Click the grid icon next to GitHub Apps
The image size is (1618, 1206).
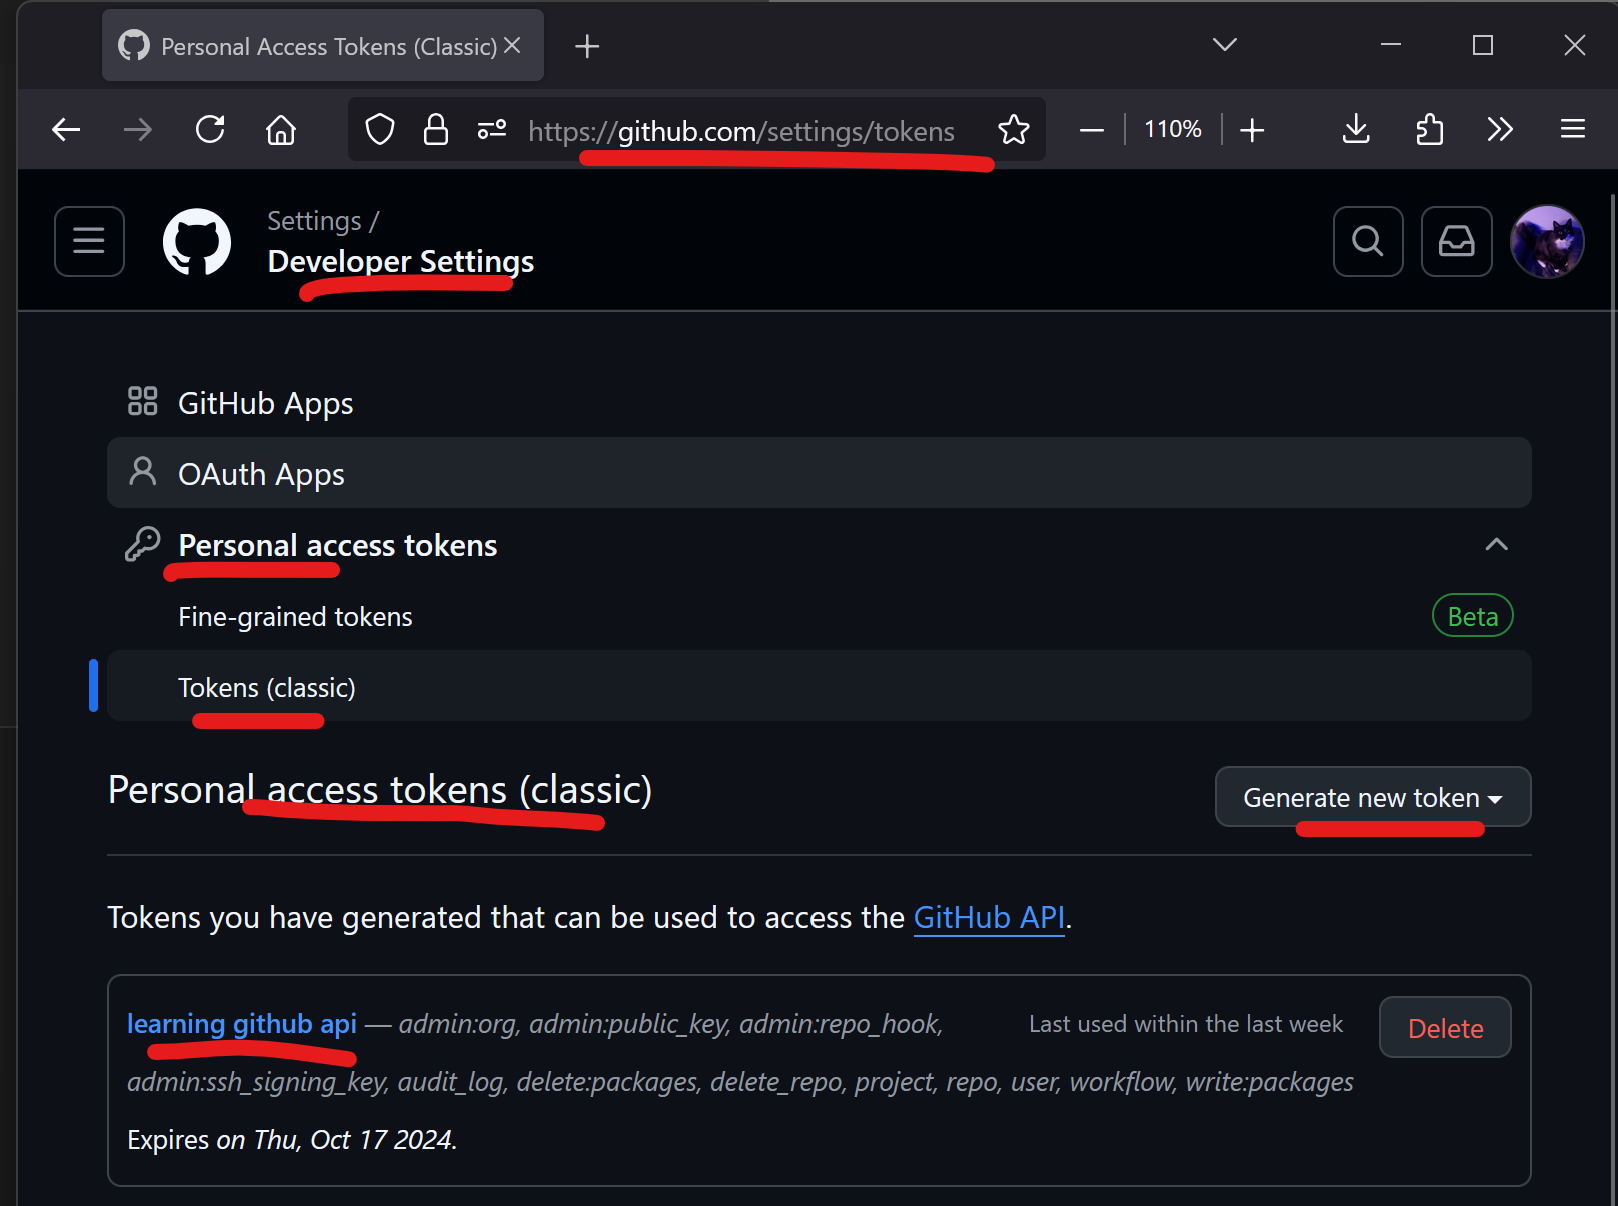point(143,401)
